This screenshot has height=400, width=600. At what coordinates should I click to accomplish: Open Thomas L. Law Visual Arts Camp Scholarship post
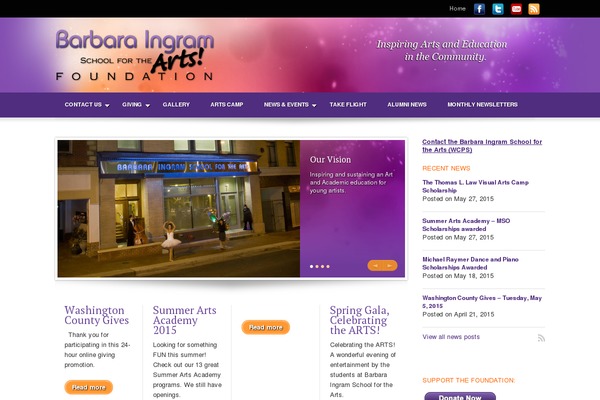pos(475,186)
